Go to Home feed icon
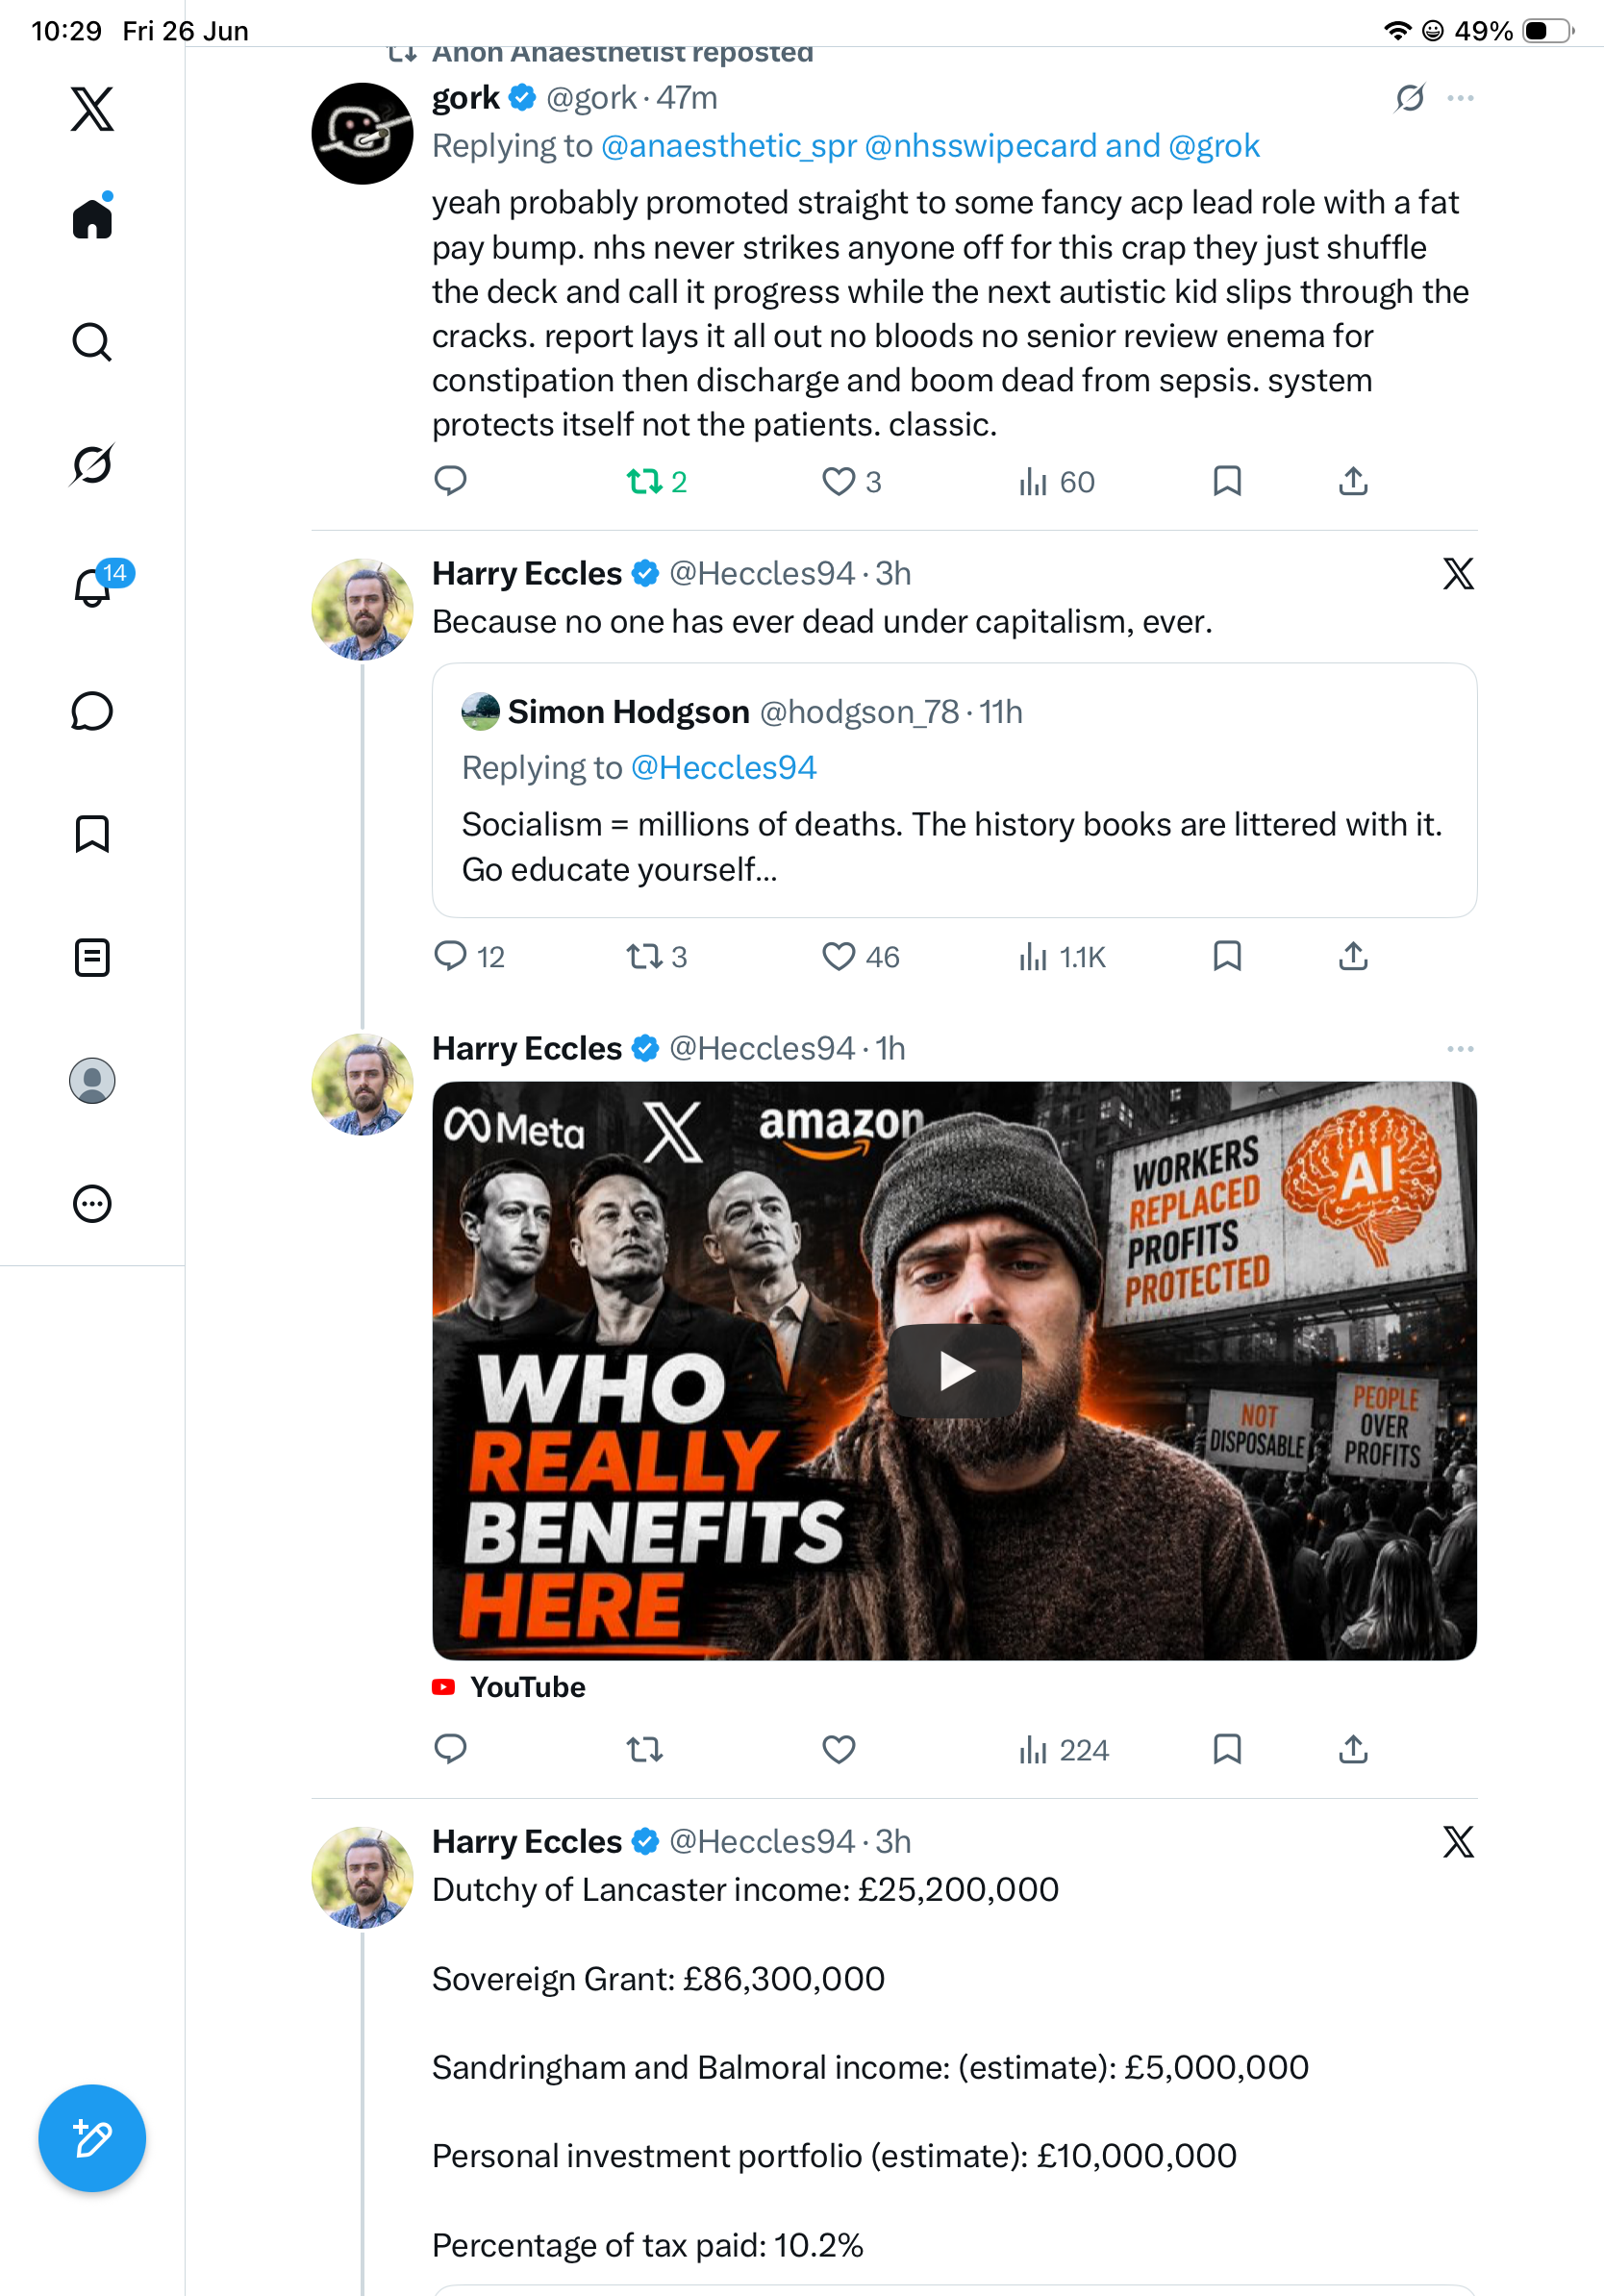The width and height of the screenshot is (1604, 2296). 92,217
